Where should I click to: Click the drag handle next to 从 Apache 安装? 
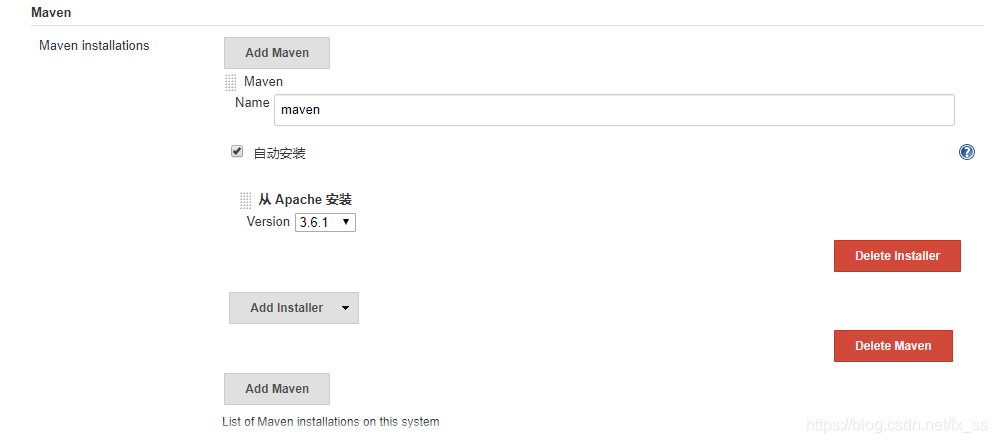(245, 200)
